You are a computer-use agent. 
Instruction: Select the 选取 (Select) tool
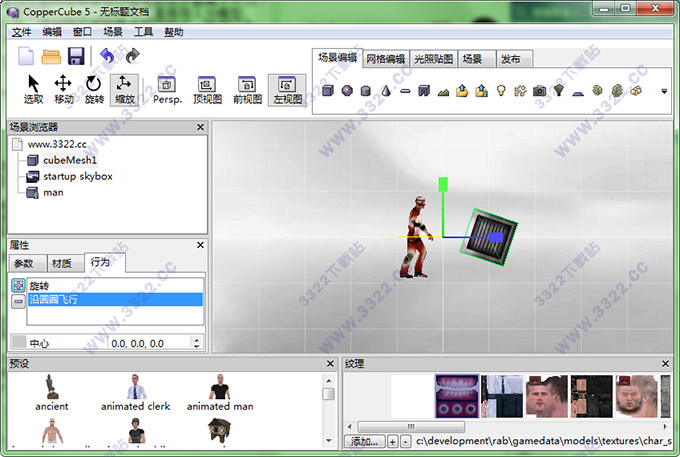[34, 89]
